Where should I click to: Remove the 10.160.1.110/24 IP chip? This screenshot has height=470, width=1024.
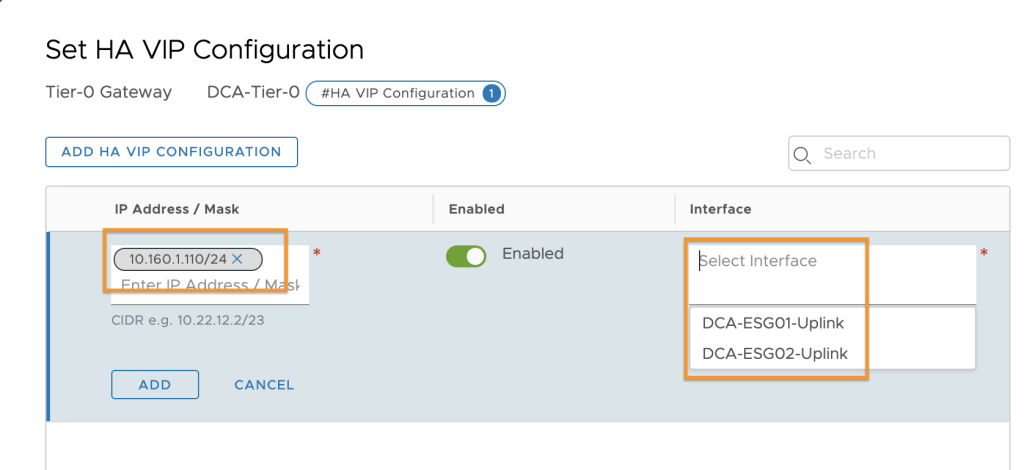(237, 259)
